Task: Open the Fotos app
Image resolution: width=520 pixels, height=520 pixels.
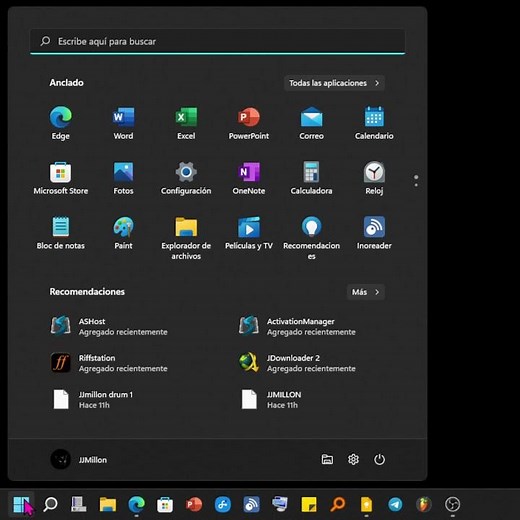Action: pyautogui.click(x=123, y=178)
